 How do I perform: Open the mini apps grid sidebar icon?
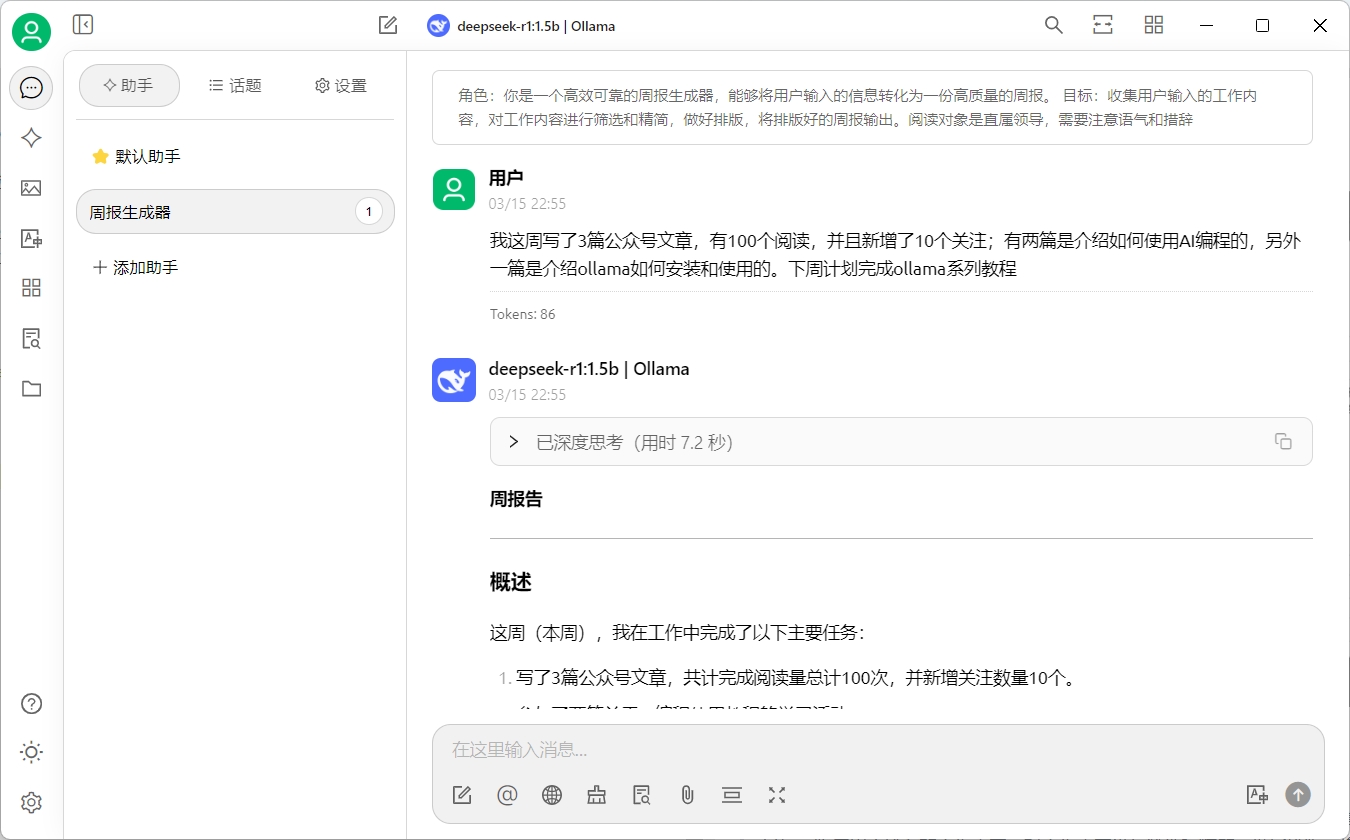[31, 288]
